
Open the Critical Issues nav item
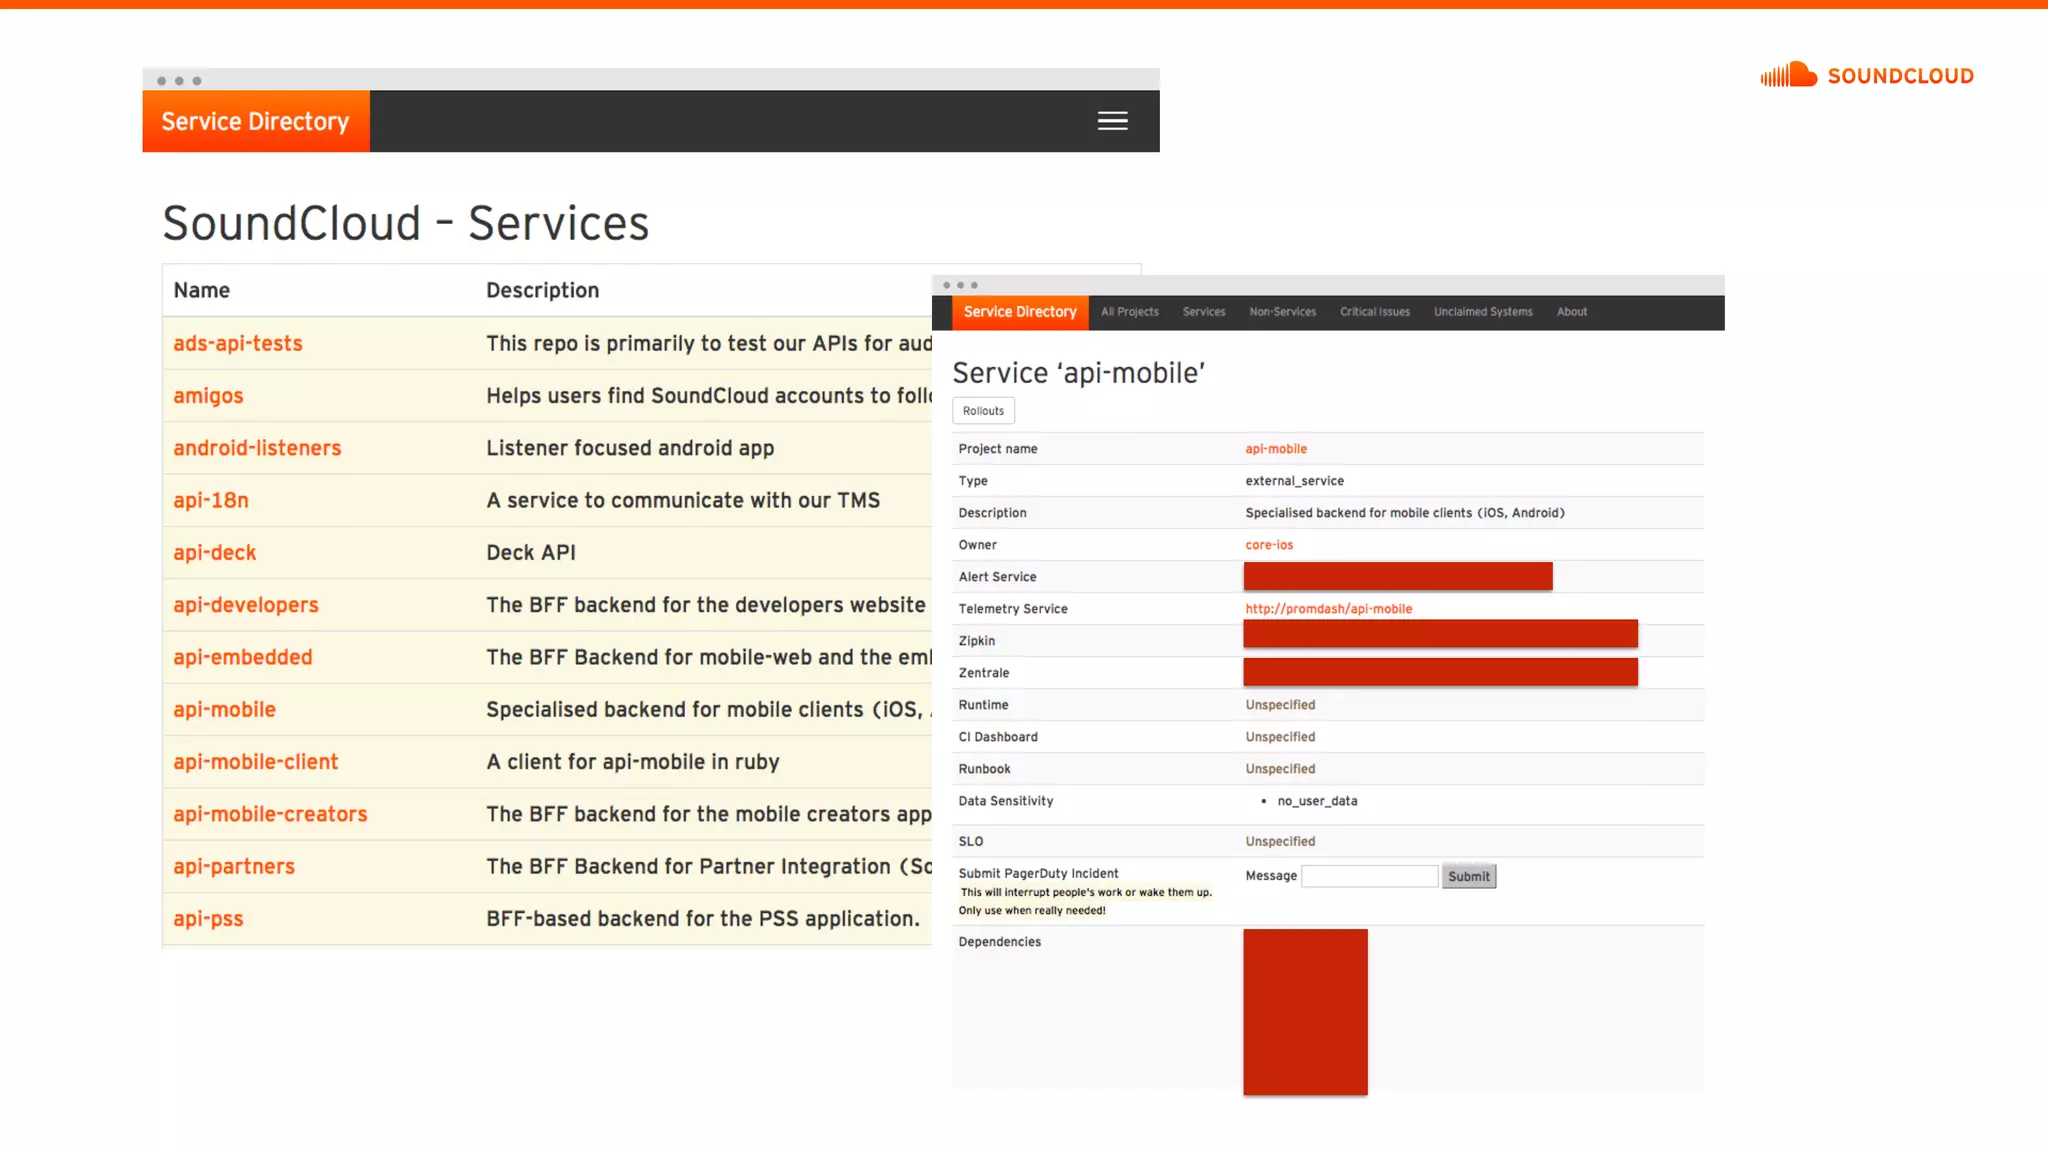point(1375,312)
